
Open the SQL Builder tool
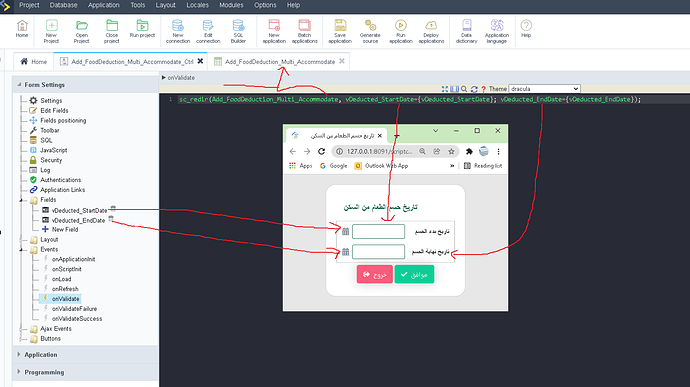point(238,31)
